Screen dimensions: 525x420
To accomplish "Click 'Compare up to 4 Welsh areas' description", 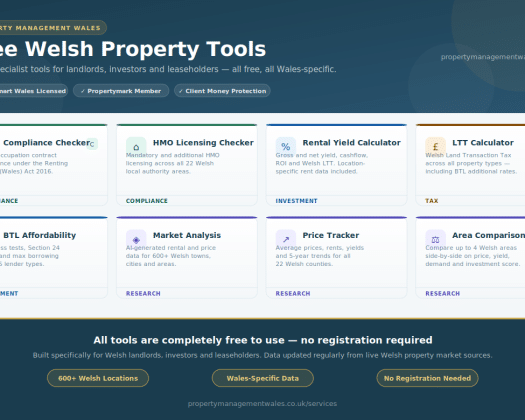I will pos(471,248).
